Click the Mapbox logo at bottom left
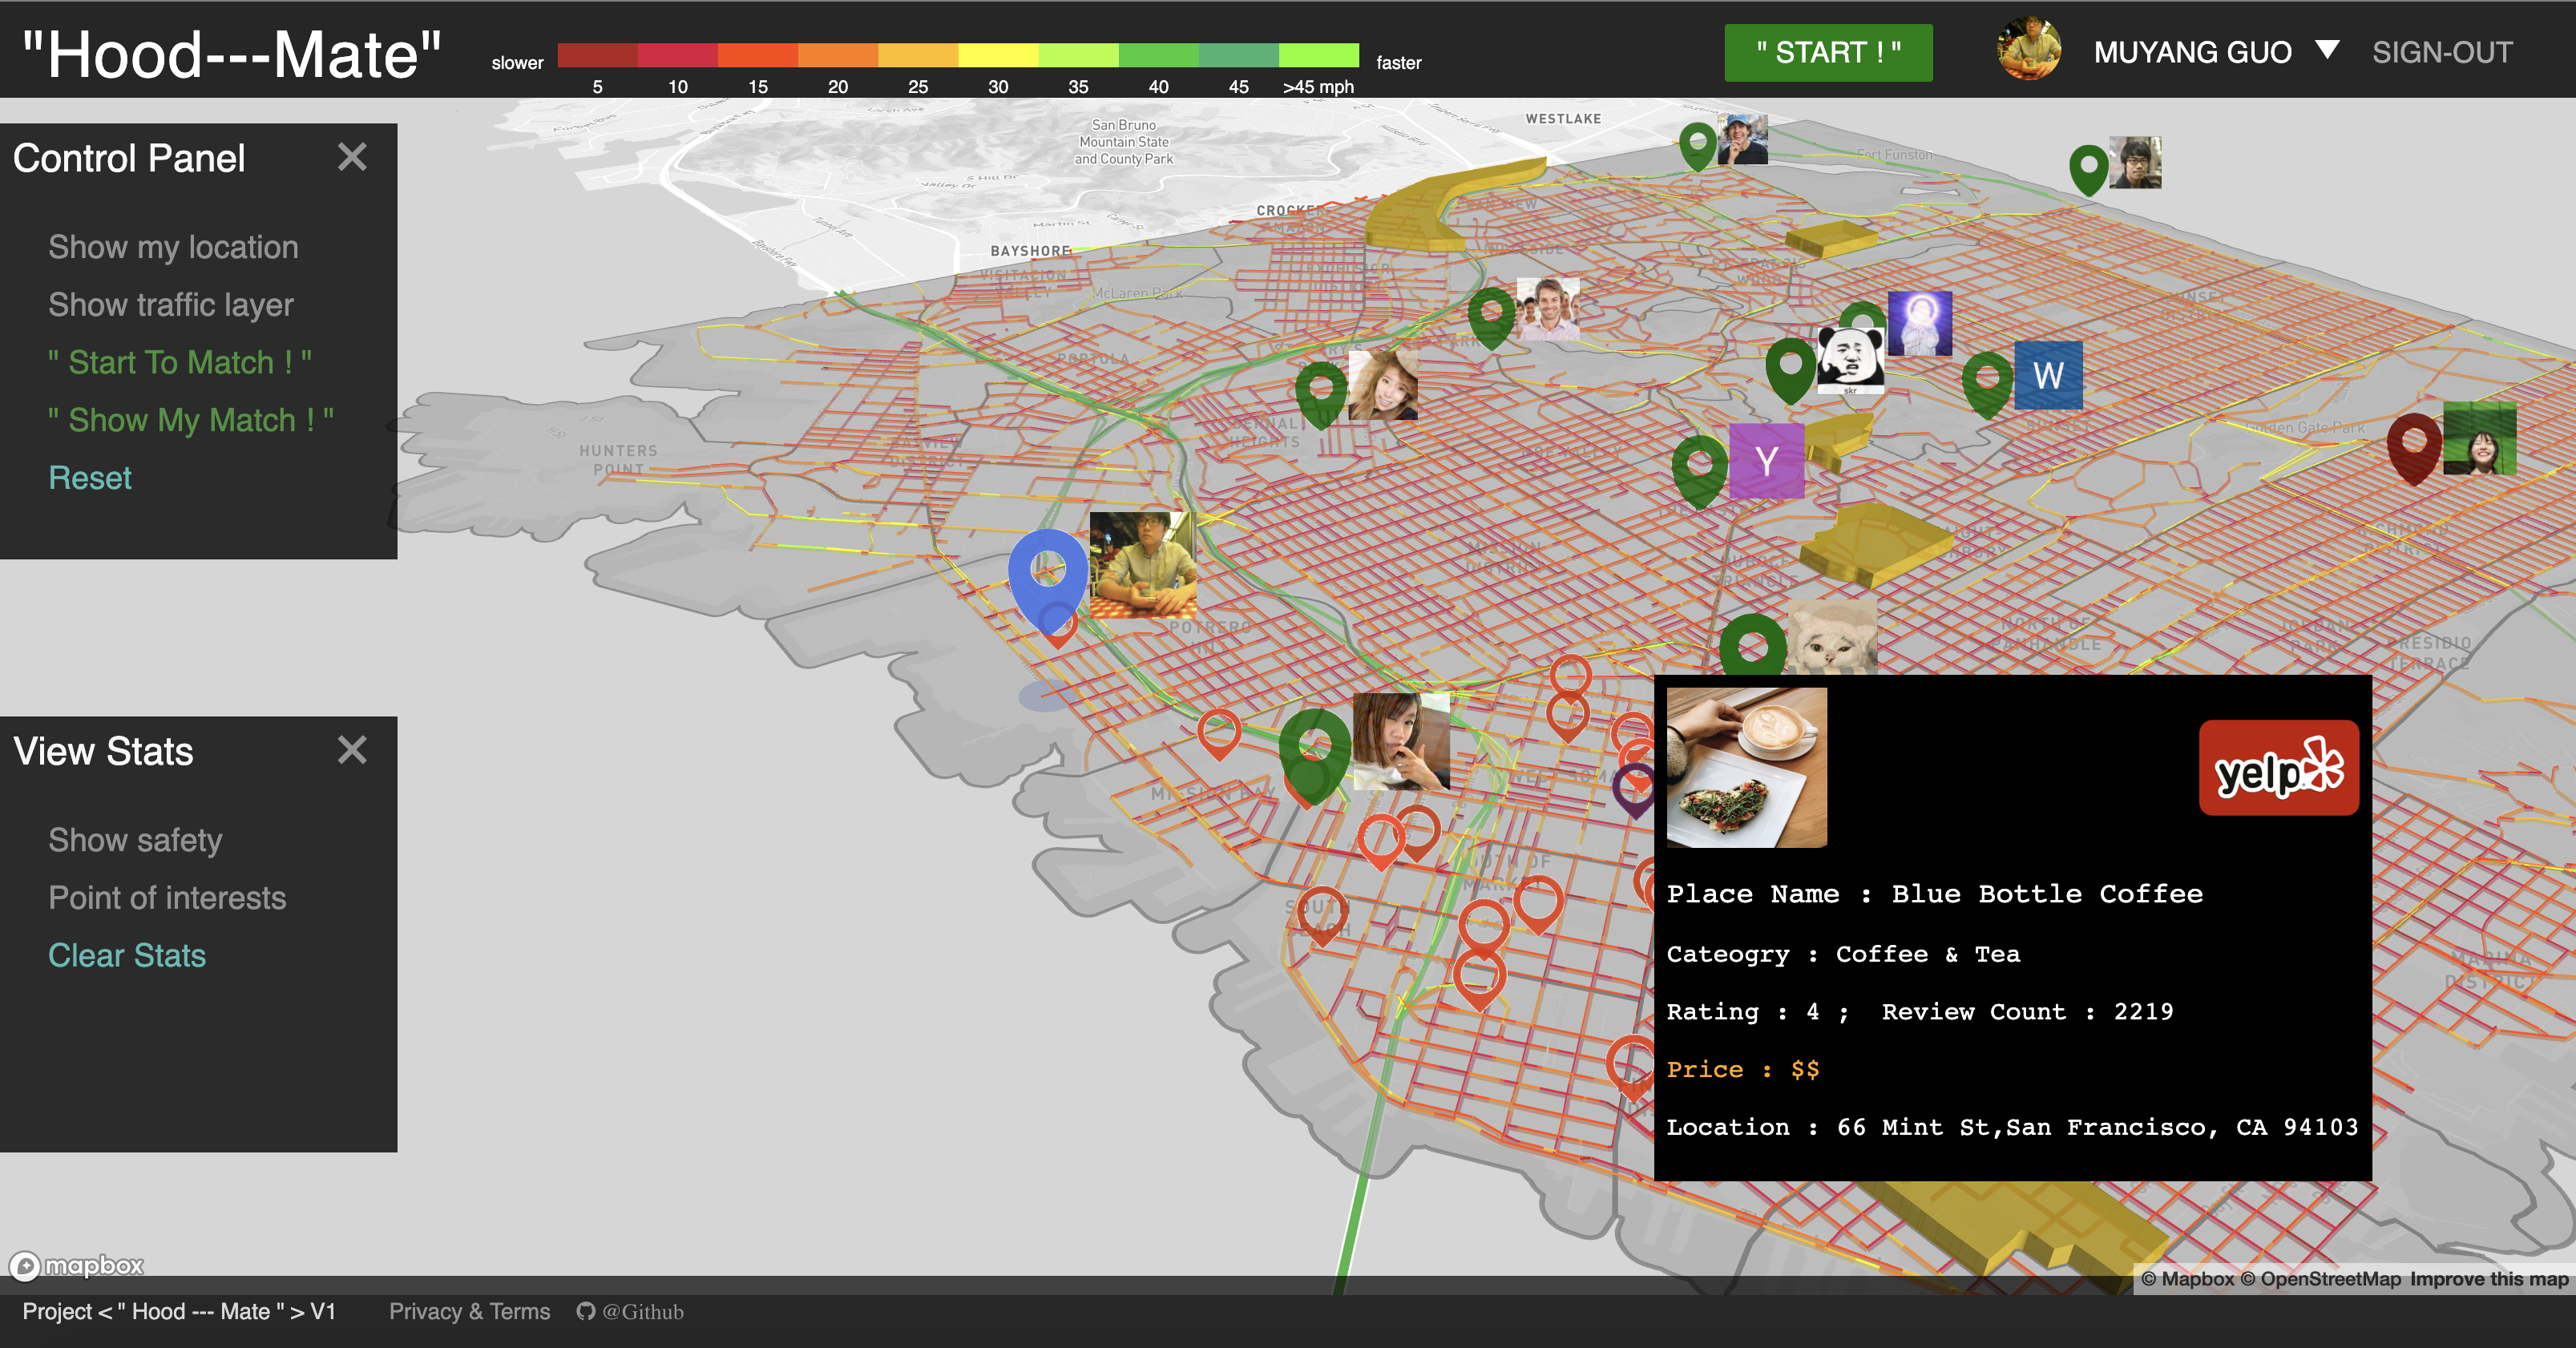 (77, 1266)
